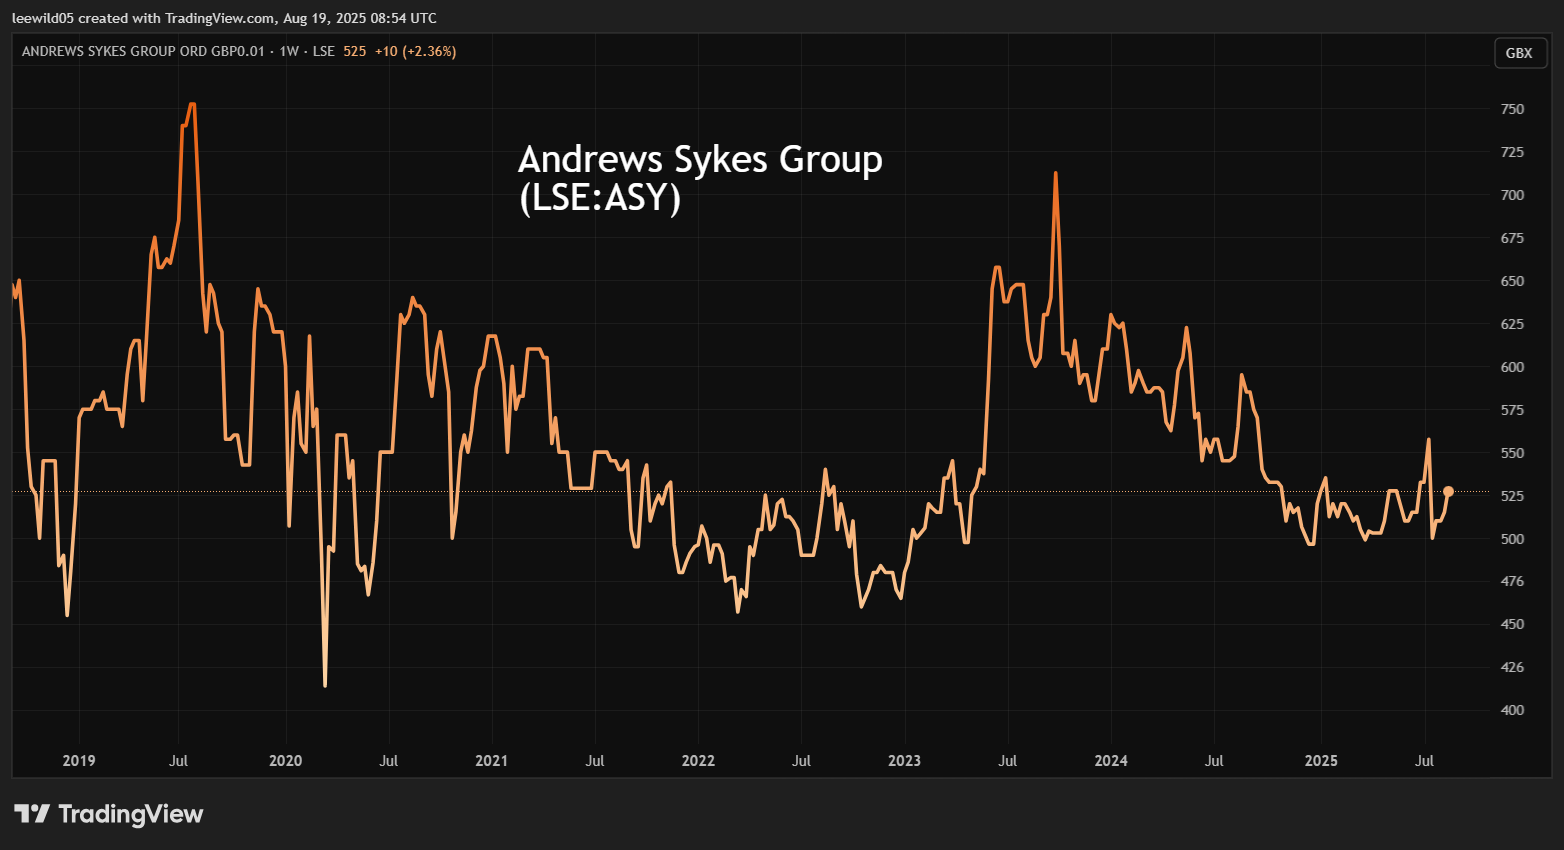The image size is (1564, 850).
Task: Click the 476 price axis label
Action: [x=1512, y=581]
